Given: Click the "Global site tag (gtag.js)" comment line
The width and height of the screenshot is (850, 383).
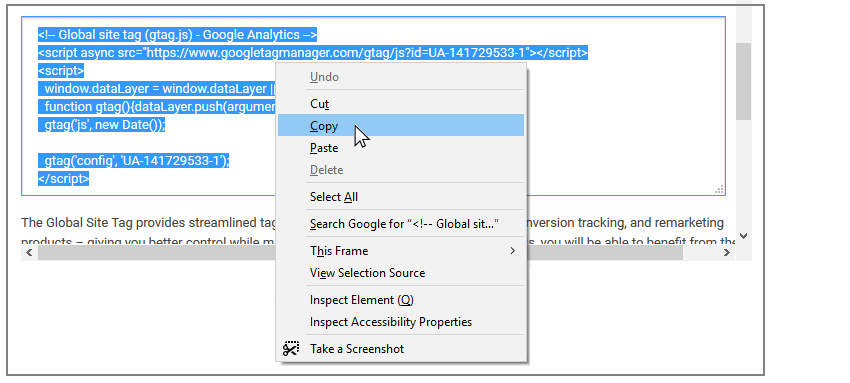Looking at the screenshot, I should tap(177, 35).
